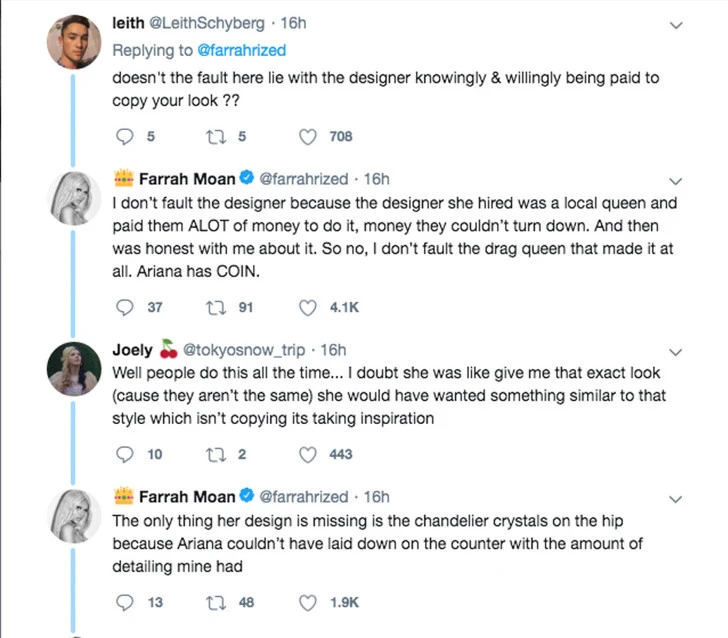Expand options menu on Farrah's first tweet
728x638 pixels.
point(678,181)
